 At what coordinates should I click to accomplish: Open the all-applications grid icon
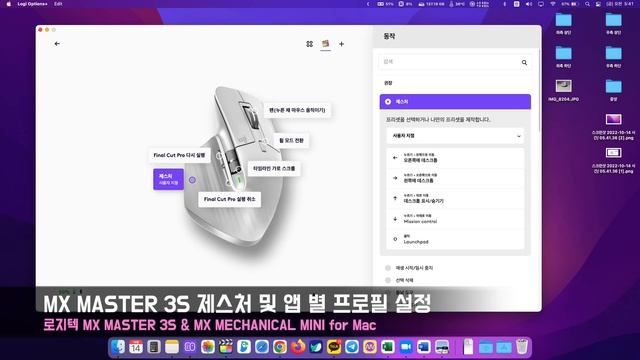pos(309,44)
